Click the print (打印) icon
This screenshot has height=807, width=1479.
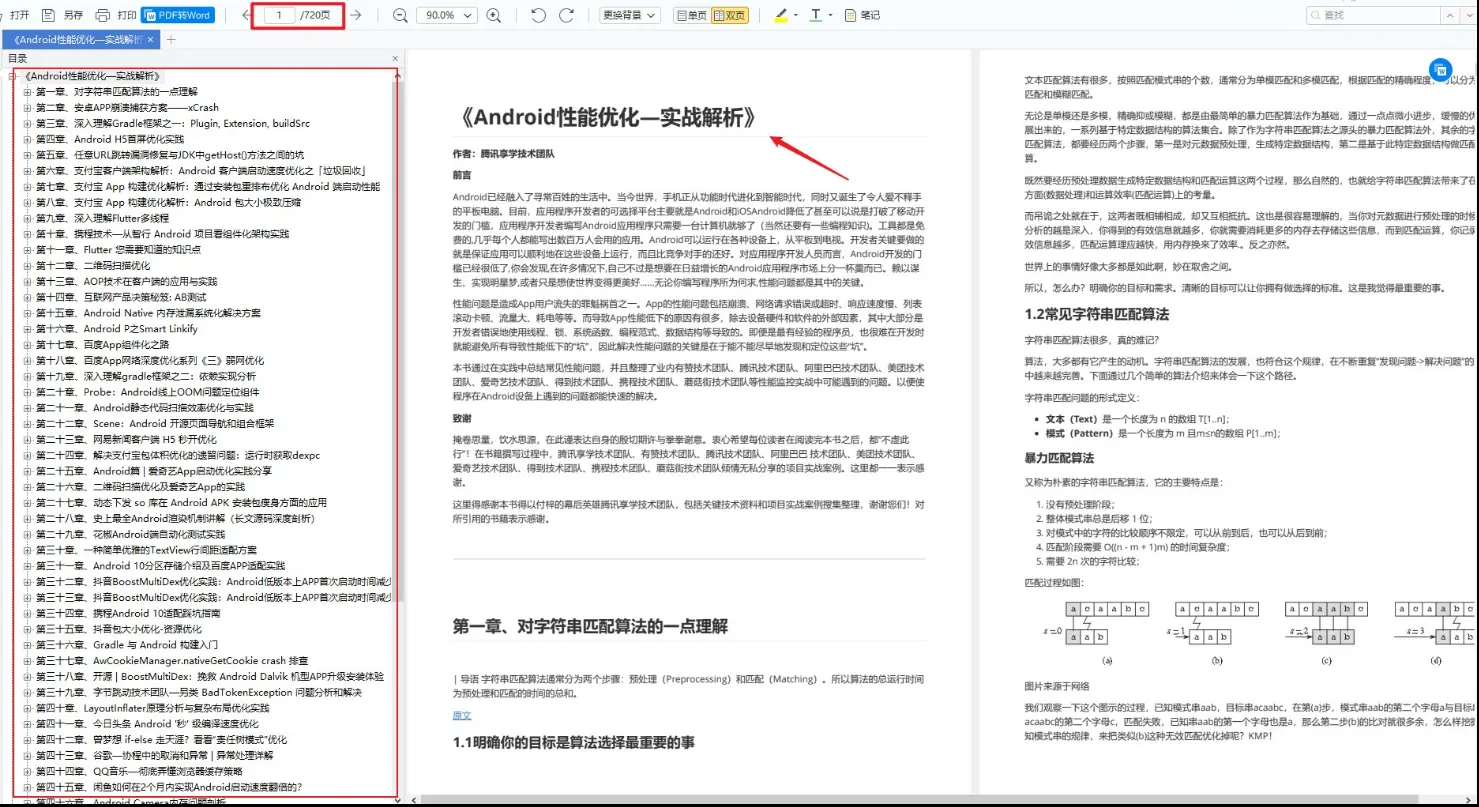(x=103, y=15)
